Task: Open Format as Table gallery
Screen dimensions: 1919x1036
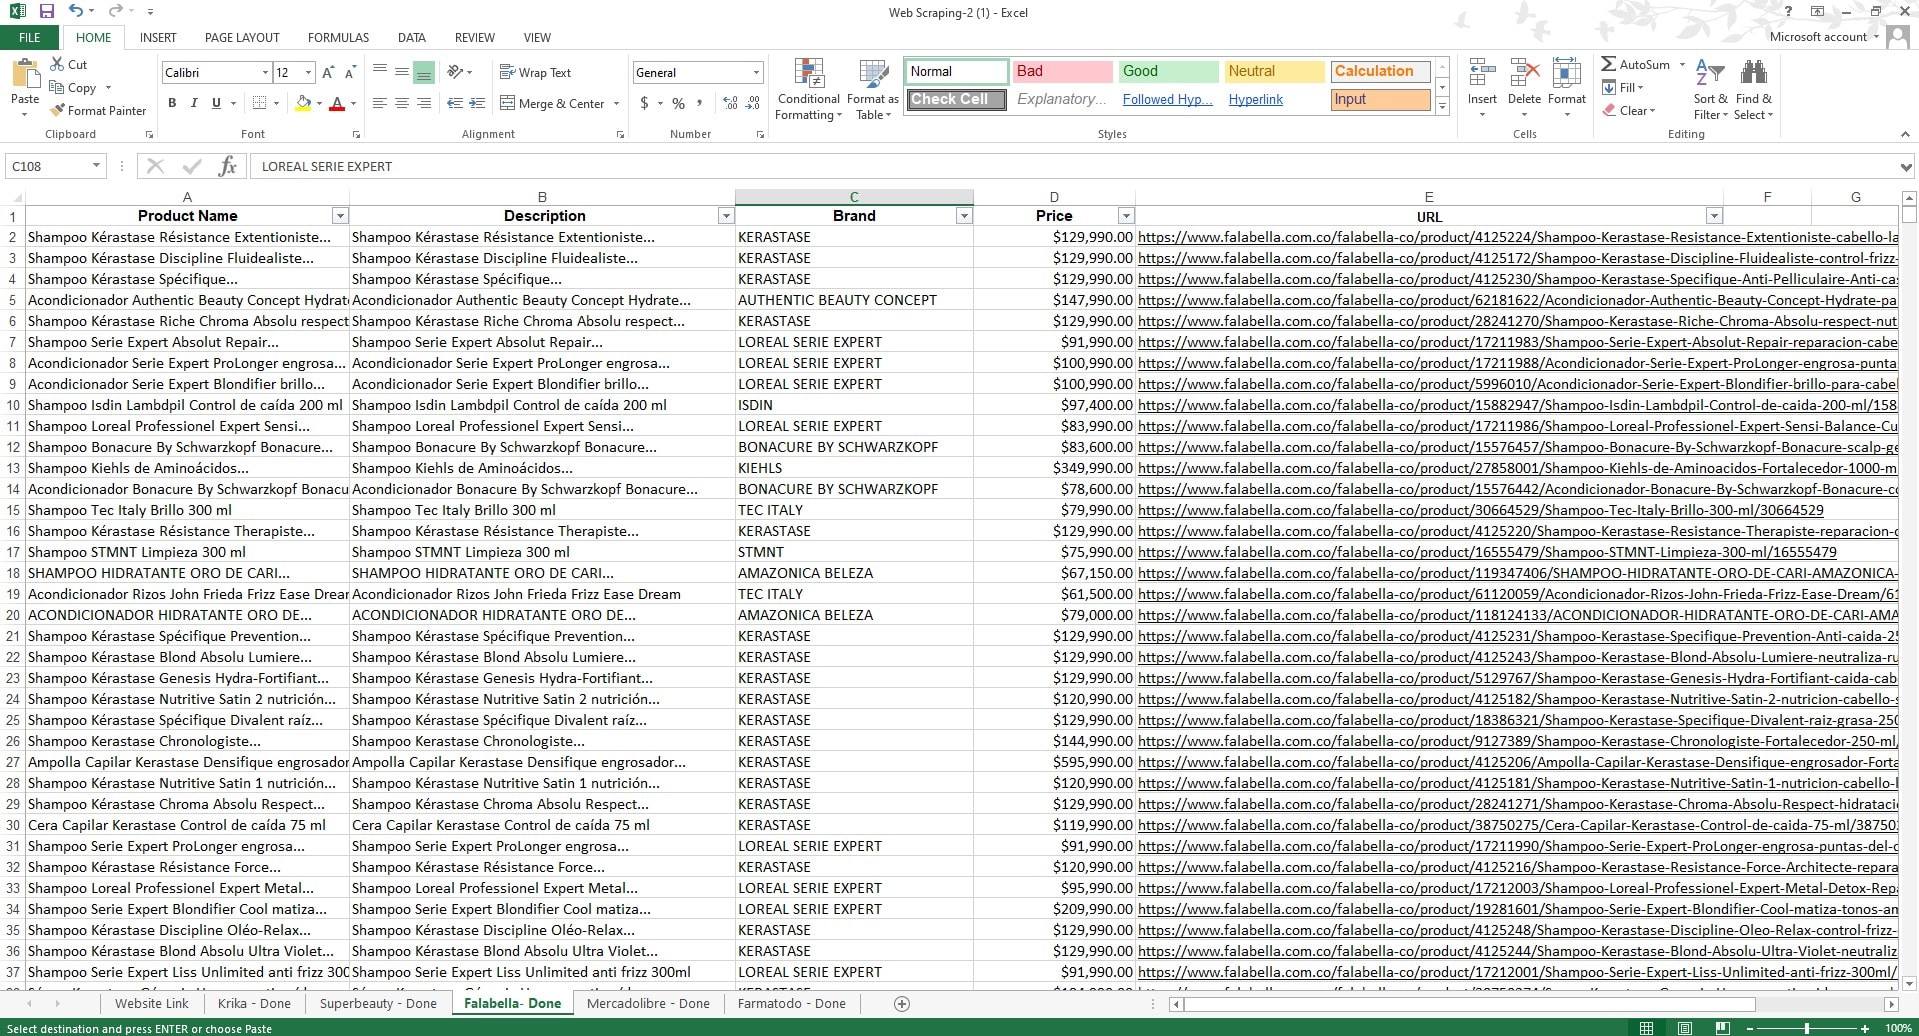Action: [x=873, y=90]
